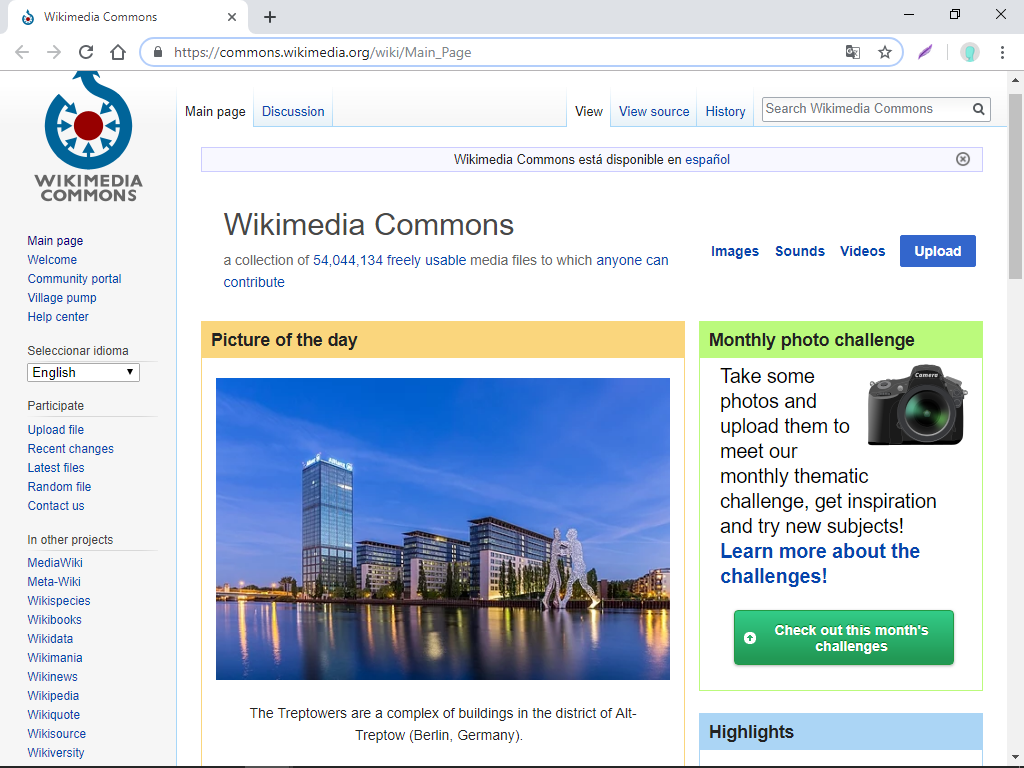Click the freely usable link
Viewport: 1024px width, 768px height.
click(426, 260)
